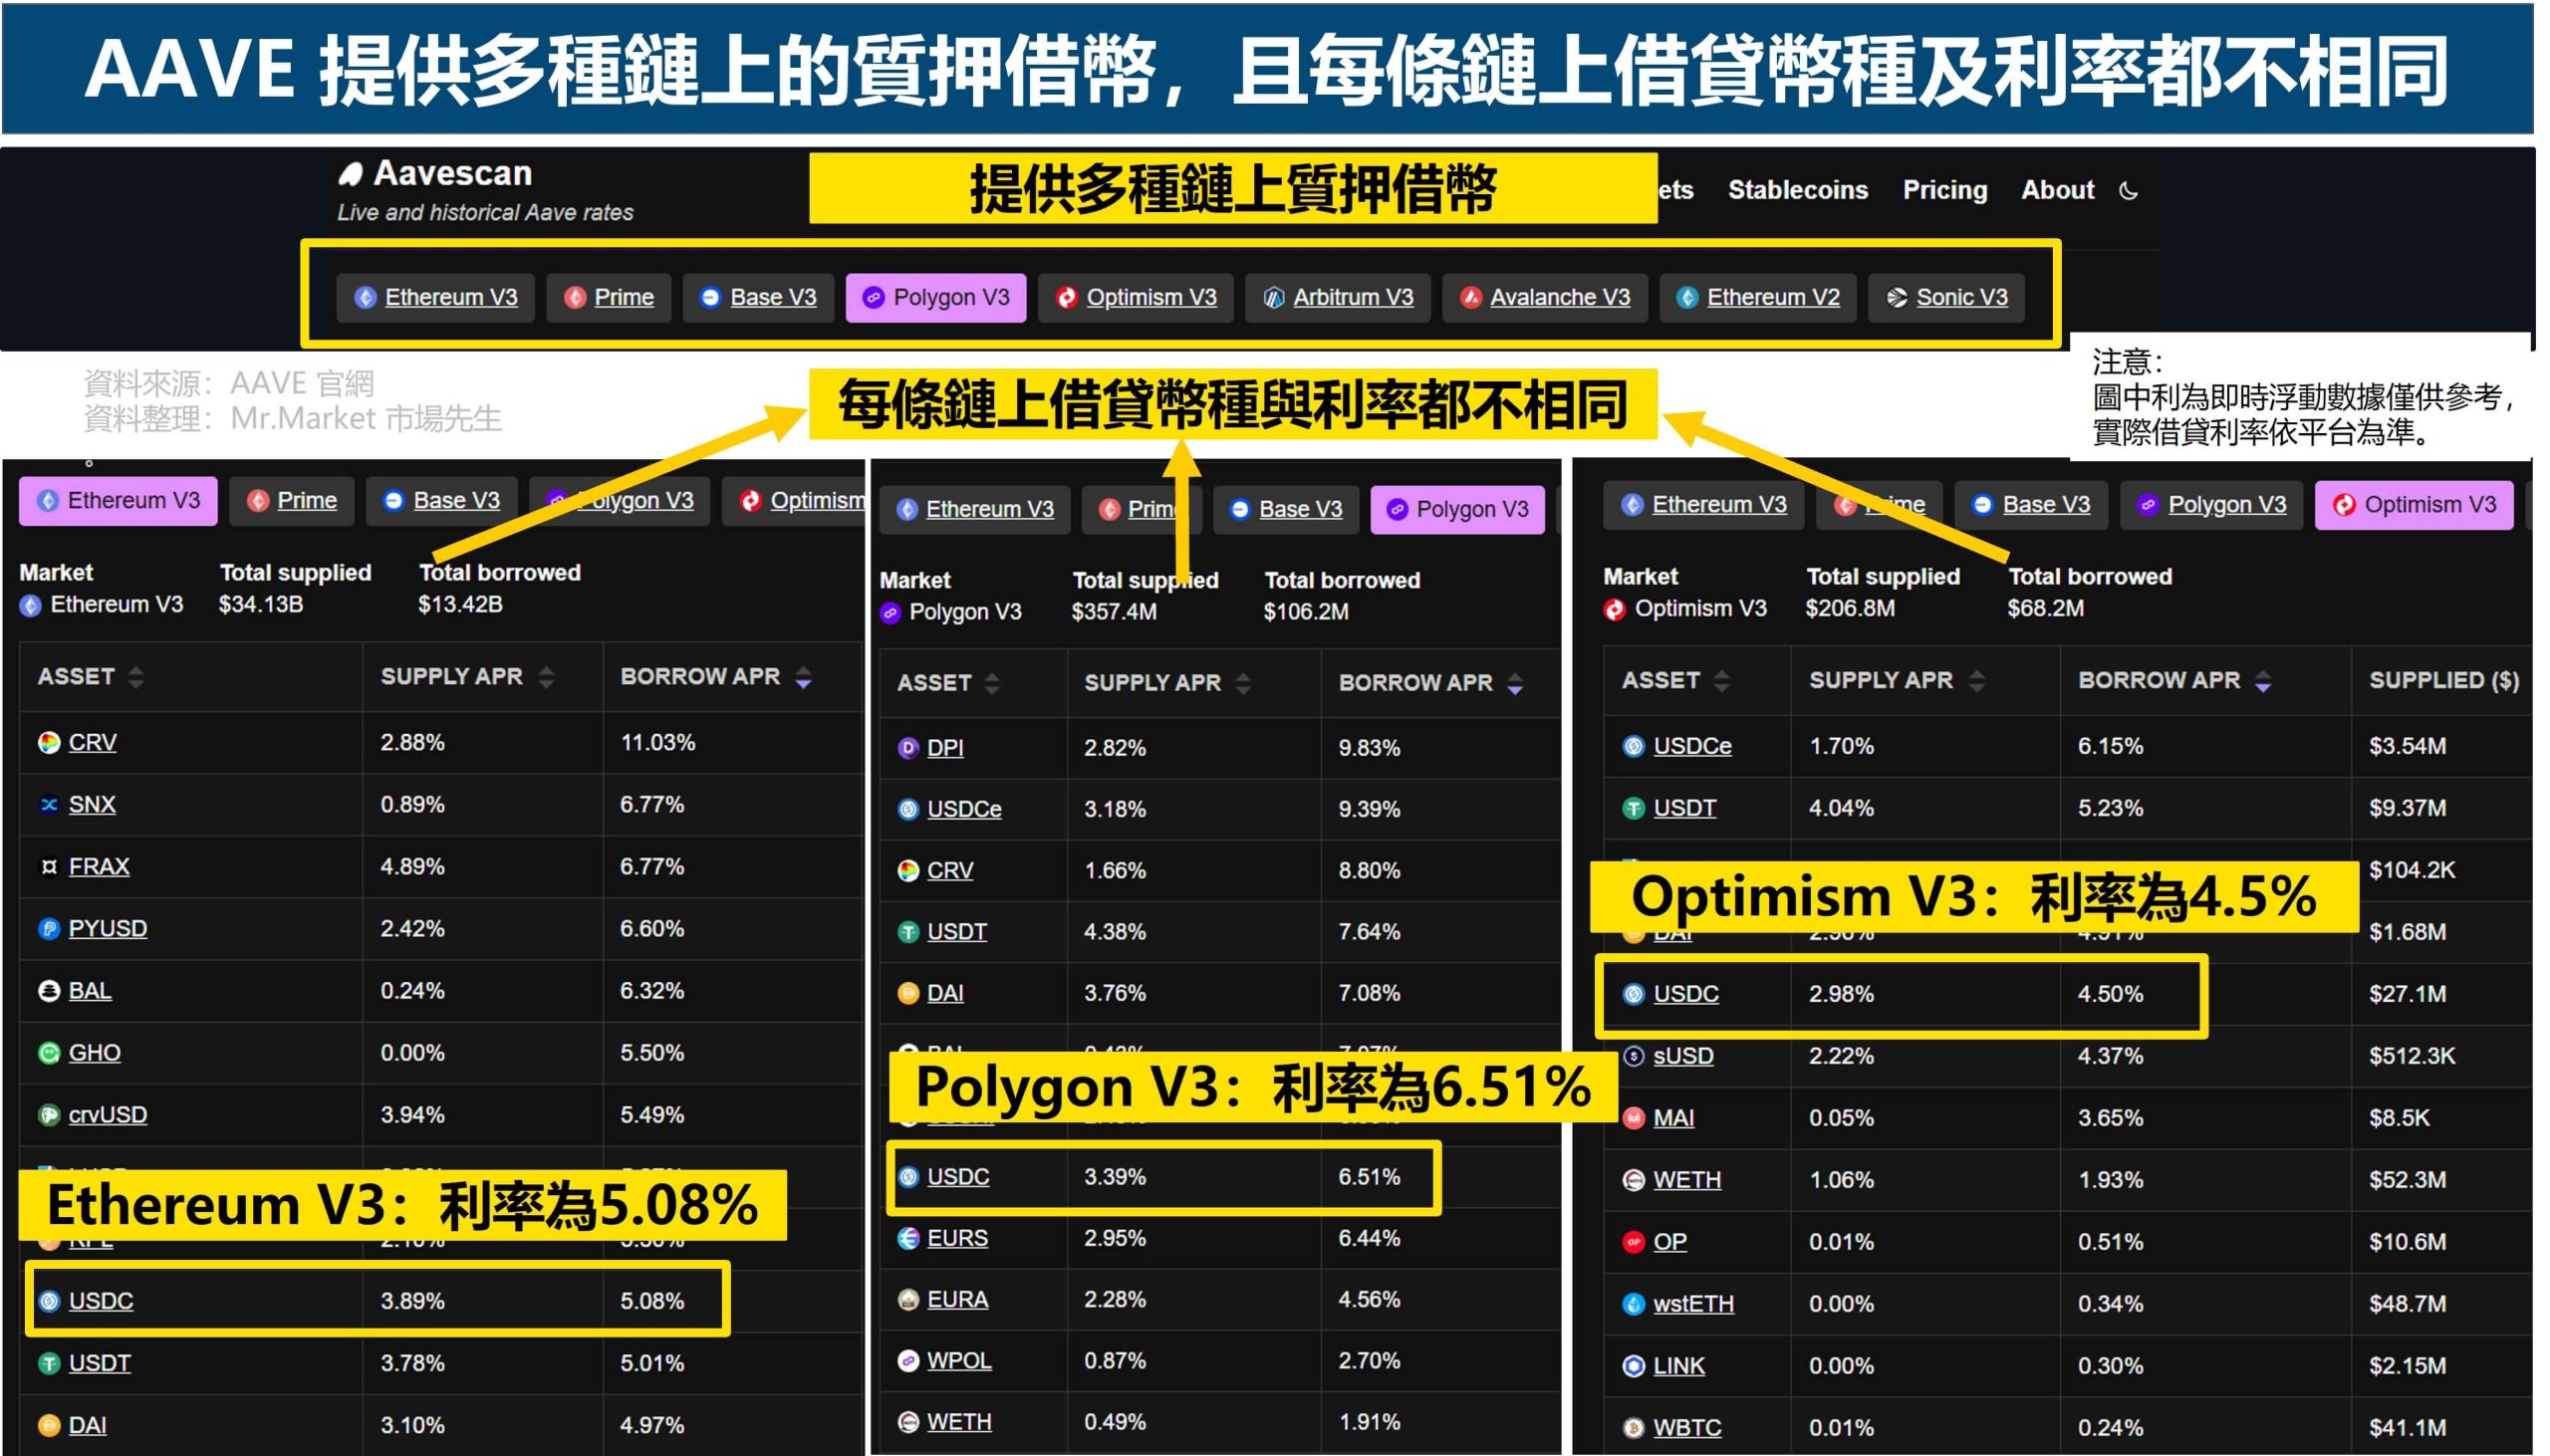Select Polygon V3 tab in top market bar

click(935, 297)
